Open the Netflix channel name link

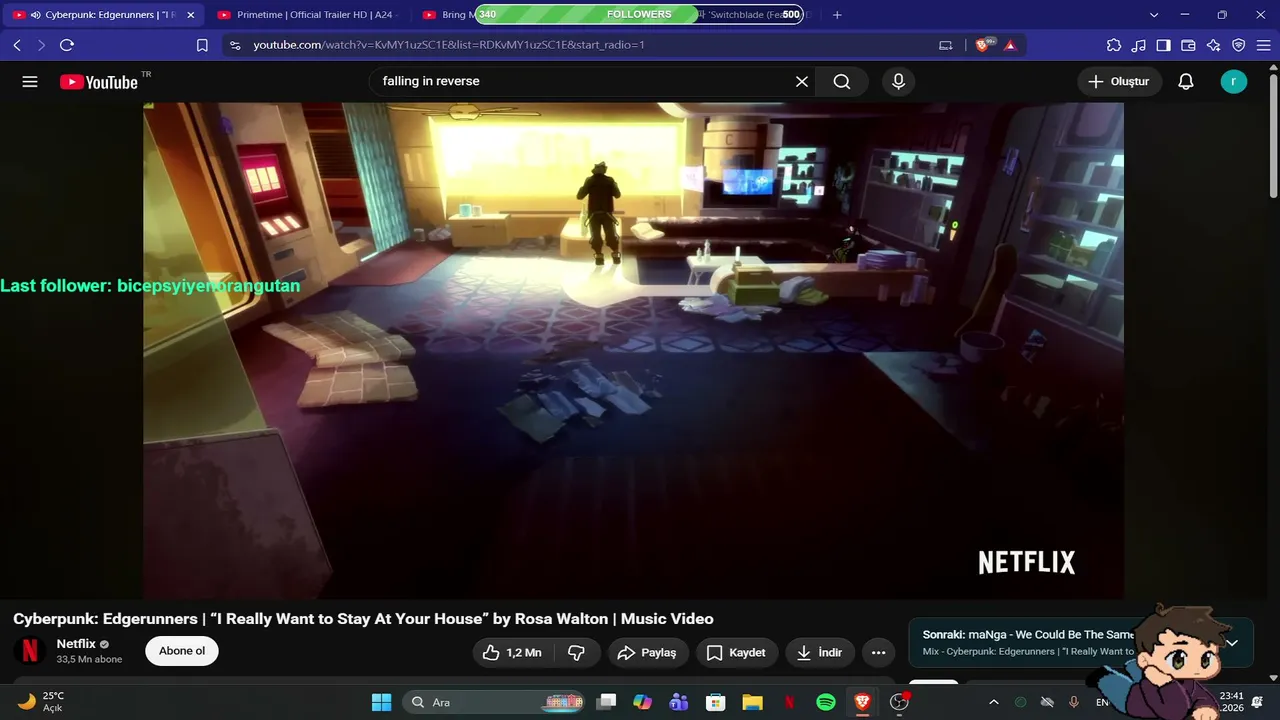pyautogui.click(x=76, y=644)
